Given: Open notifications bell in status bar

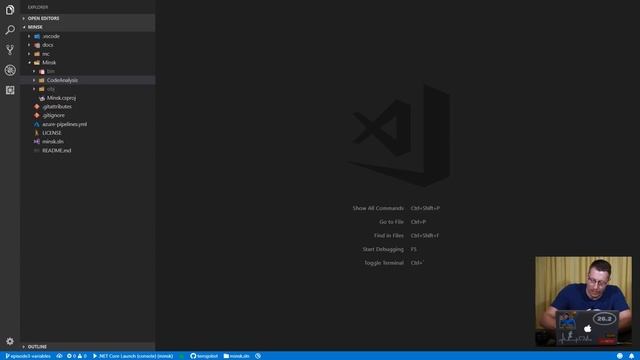Looking at the screenshot, I should click(631, 356).
